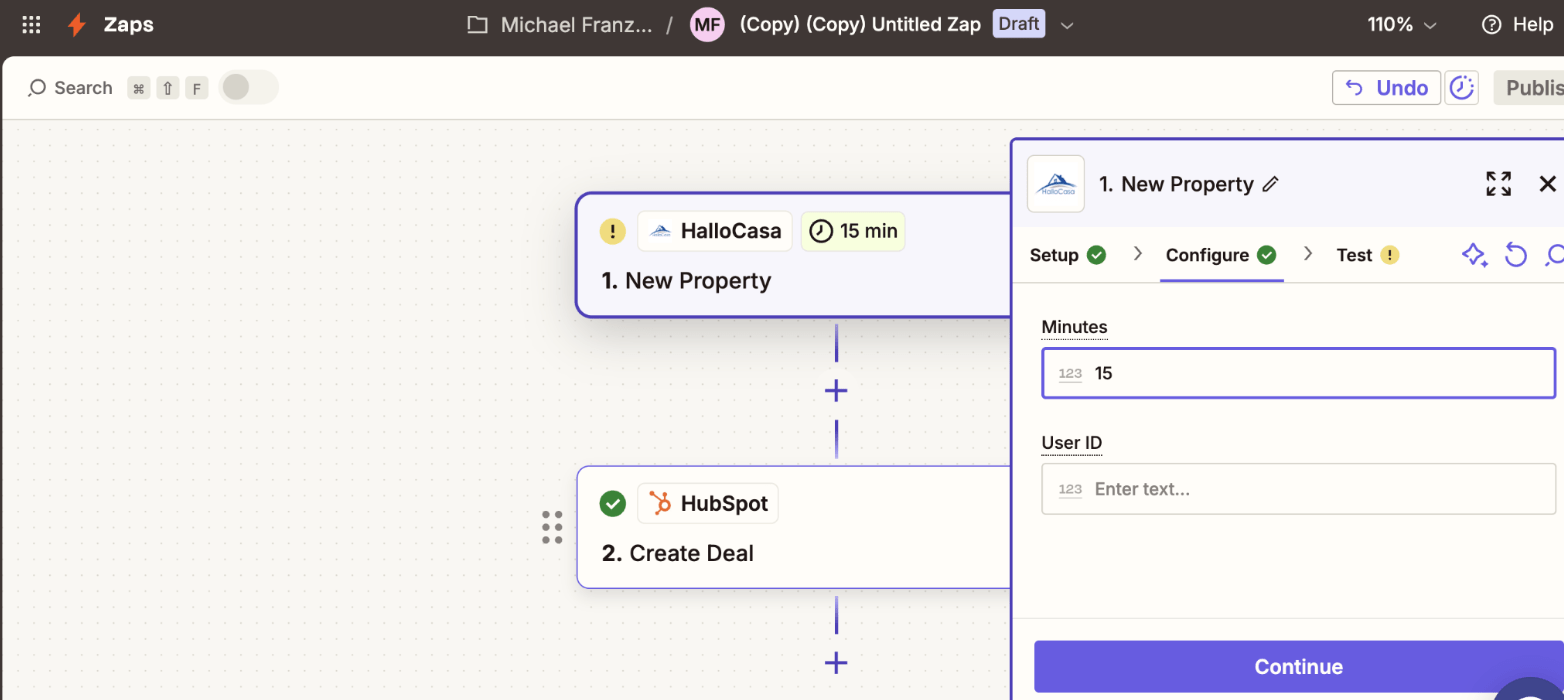Click the Help question mark icon

click(x=1491, y=25)
